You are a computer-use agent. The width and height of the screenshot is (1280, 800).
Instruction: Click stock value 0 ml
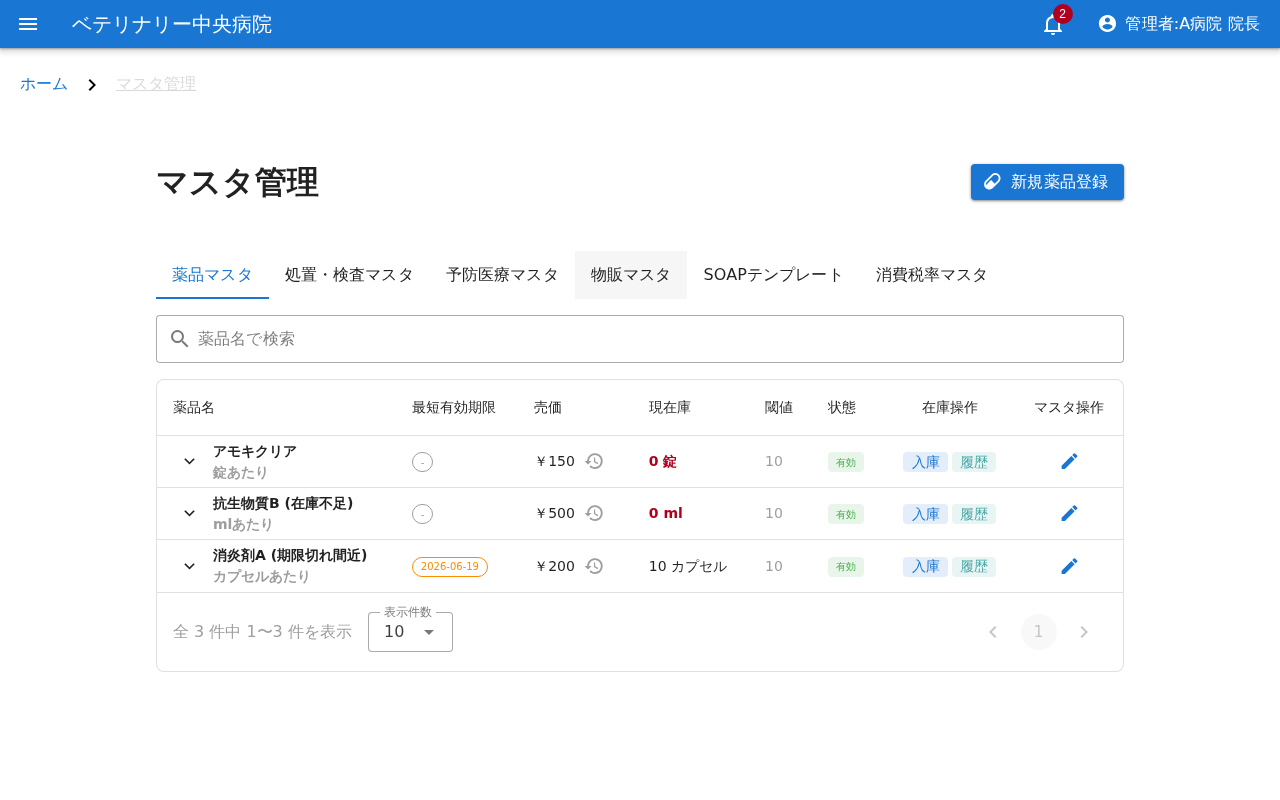(x=666, y=513)
